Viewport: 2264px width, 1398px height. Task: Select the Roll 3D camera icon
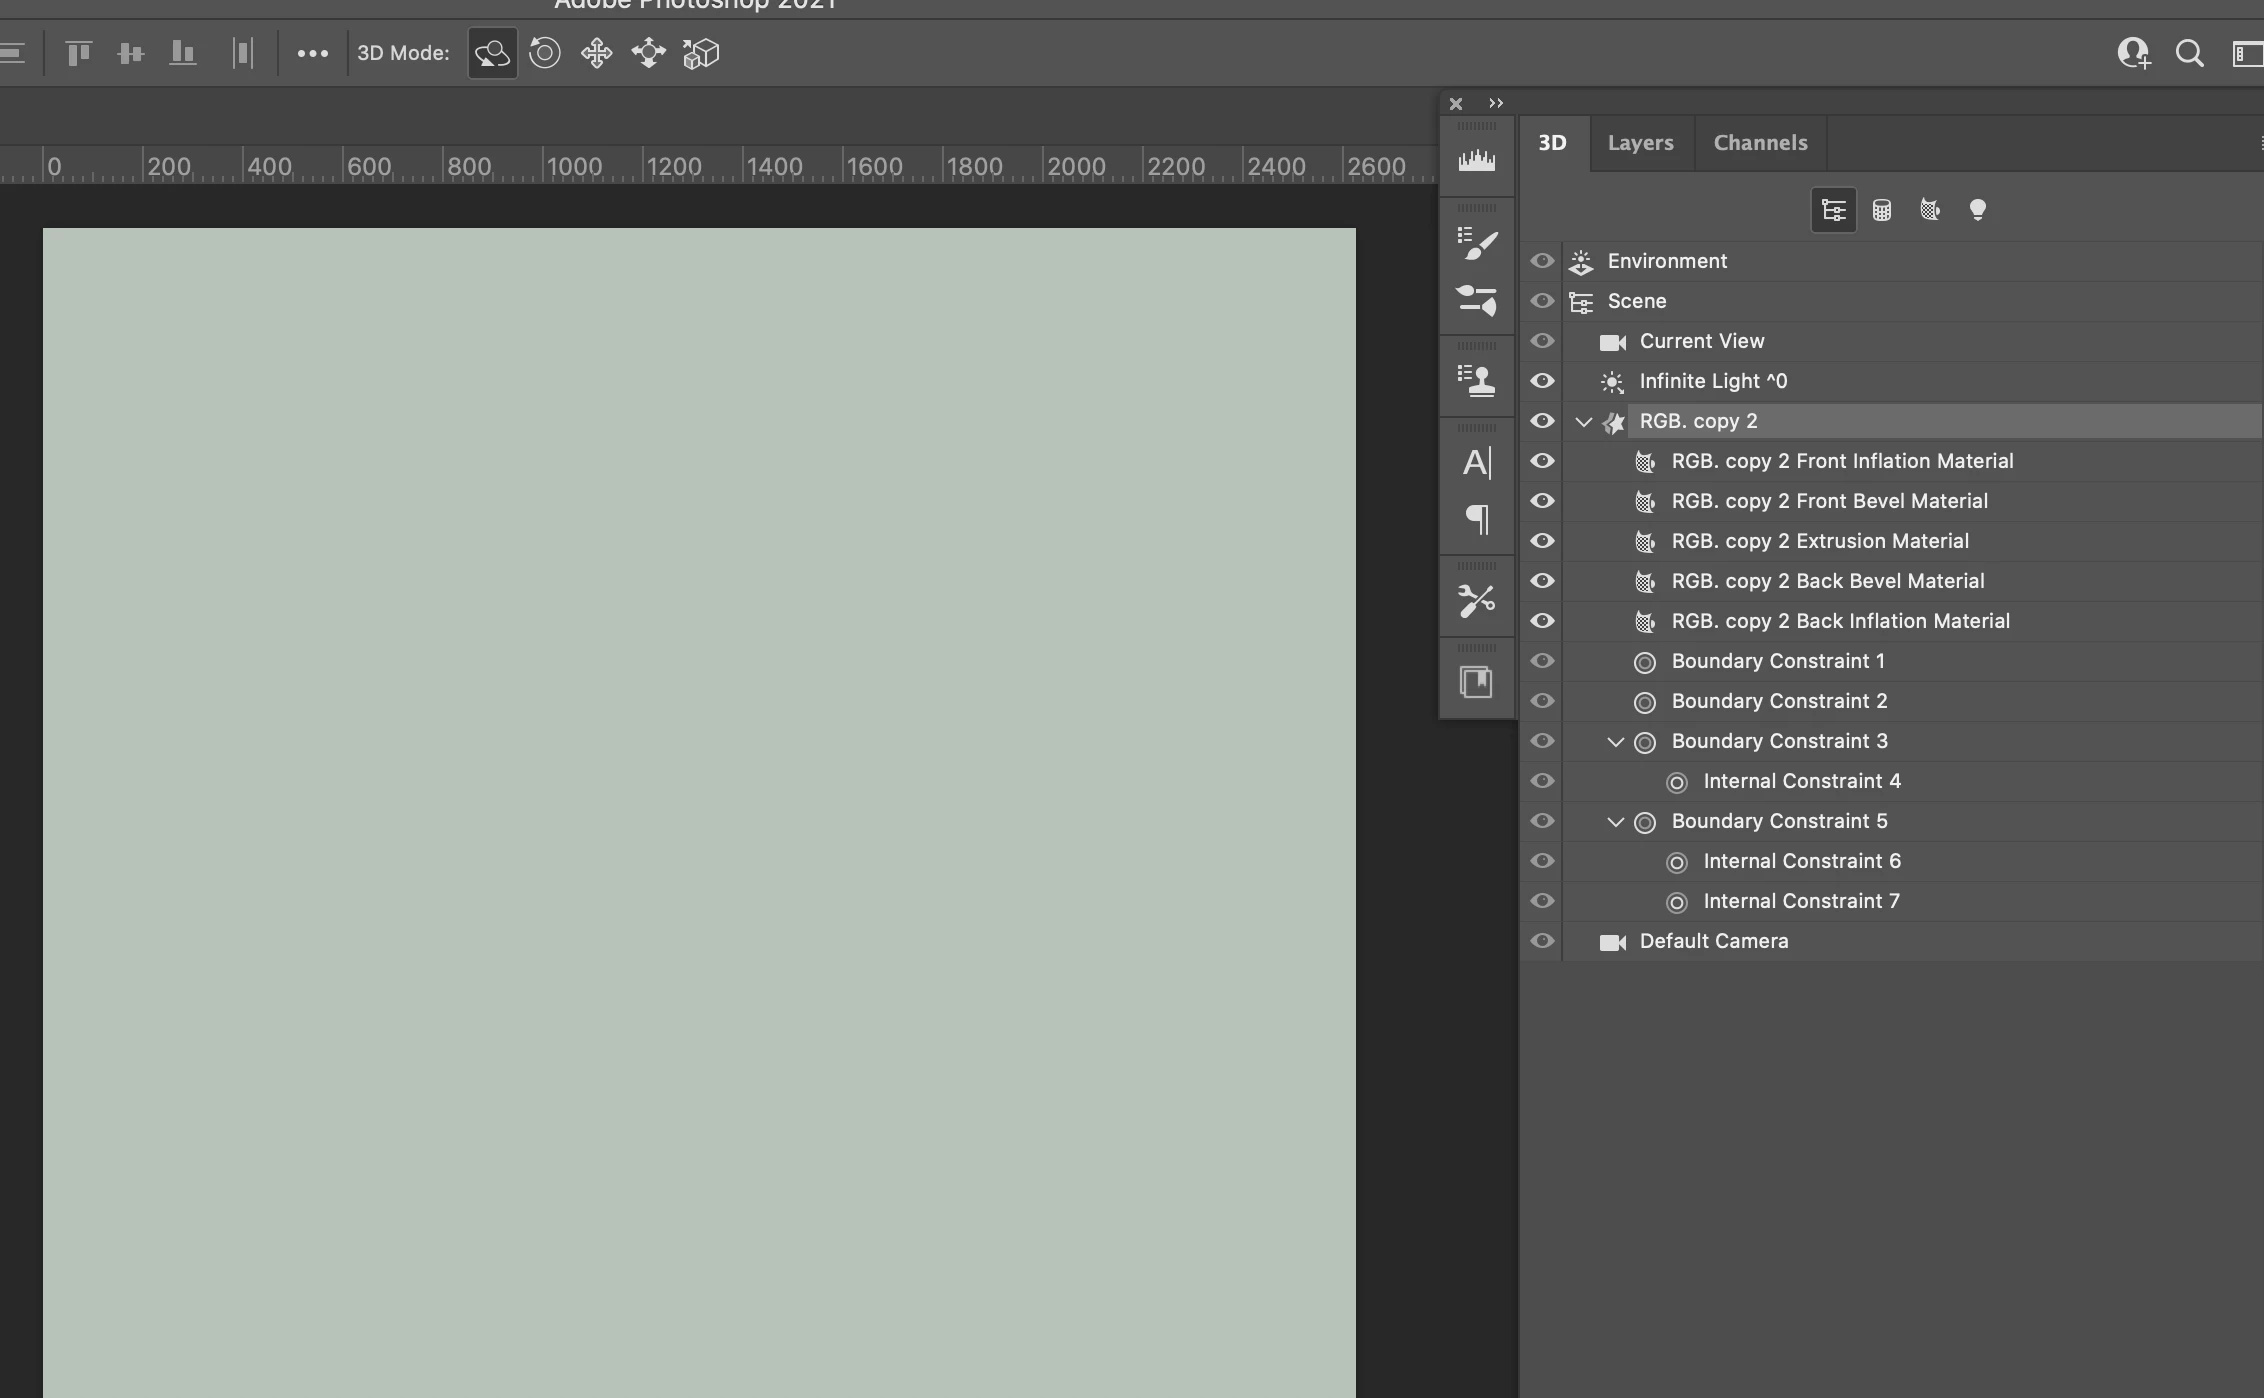pos(544,53)
